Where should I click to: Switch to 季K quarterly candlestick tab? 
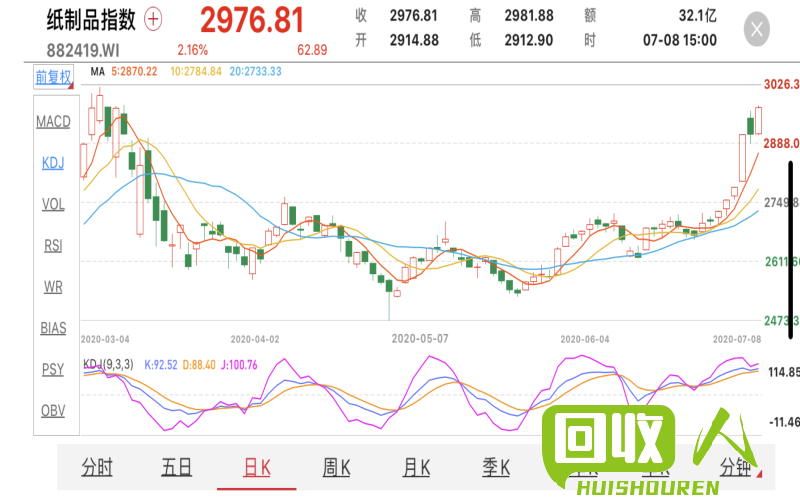[496, 467]
